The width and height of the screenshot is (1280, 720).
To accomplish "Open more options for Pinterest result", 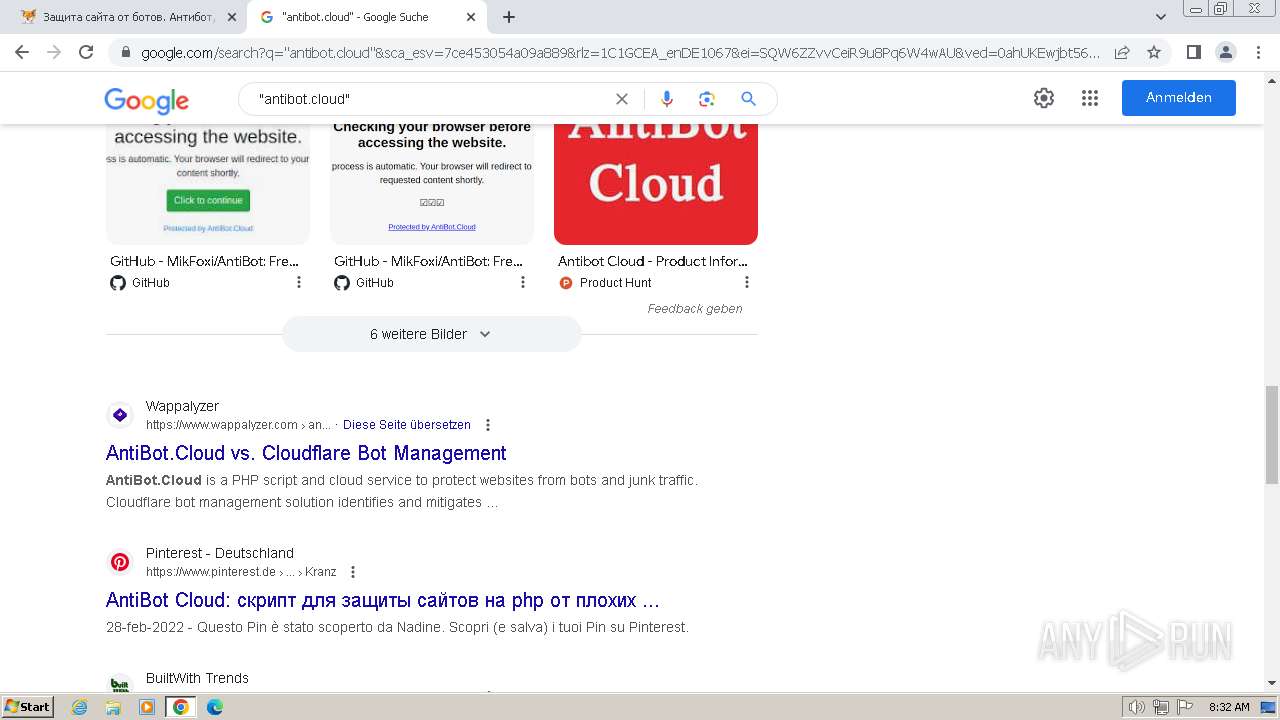I will coord(352,572).
